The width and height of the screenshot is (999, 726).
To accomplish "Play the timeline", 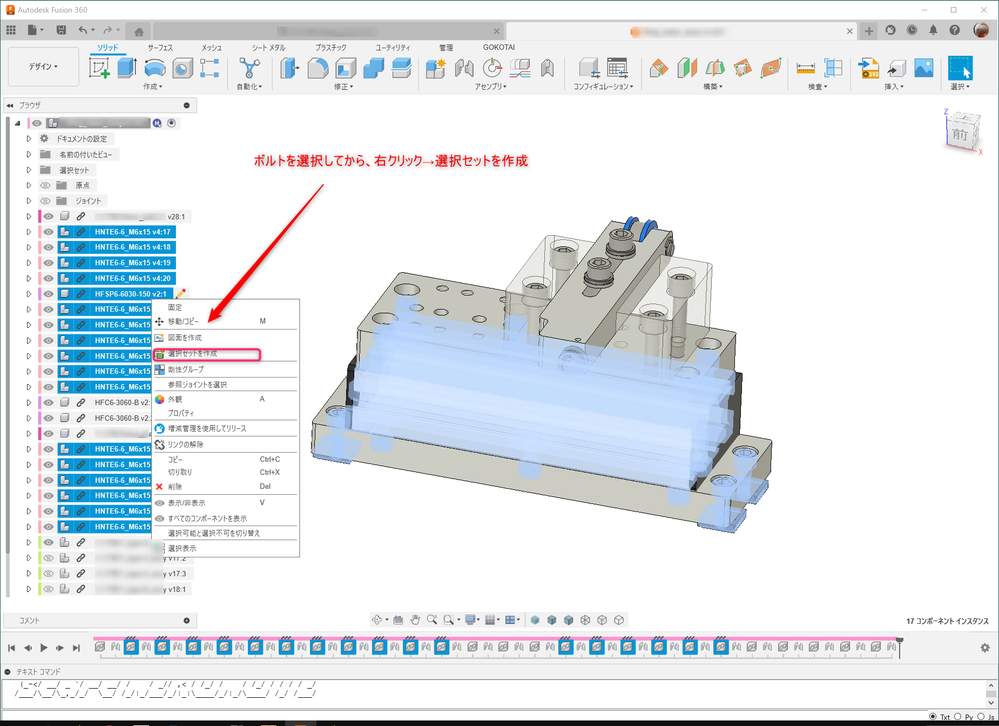I will (x=44, y=648).
